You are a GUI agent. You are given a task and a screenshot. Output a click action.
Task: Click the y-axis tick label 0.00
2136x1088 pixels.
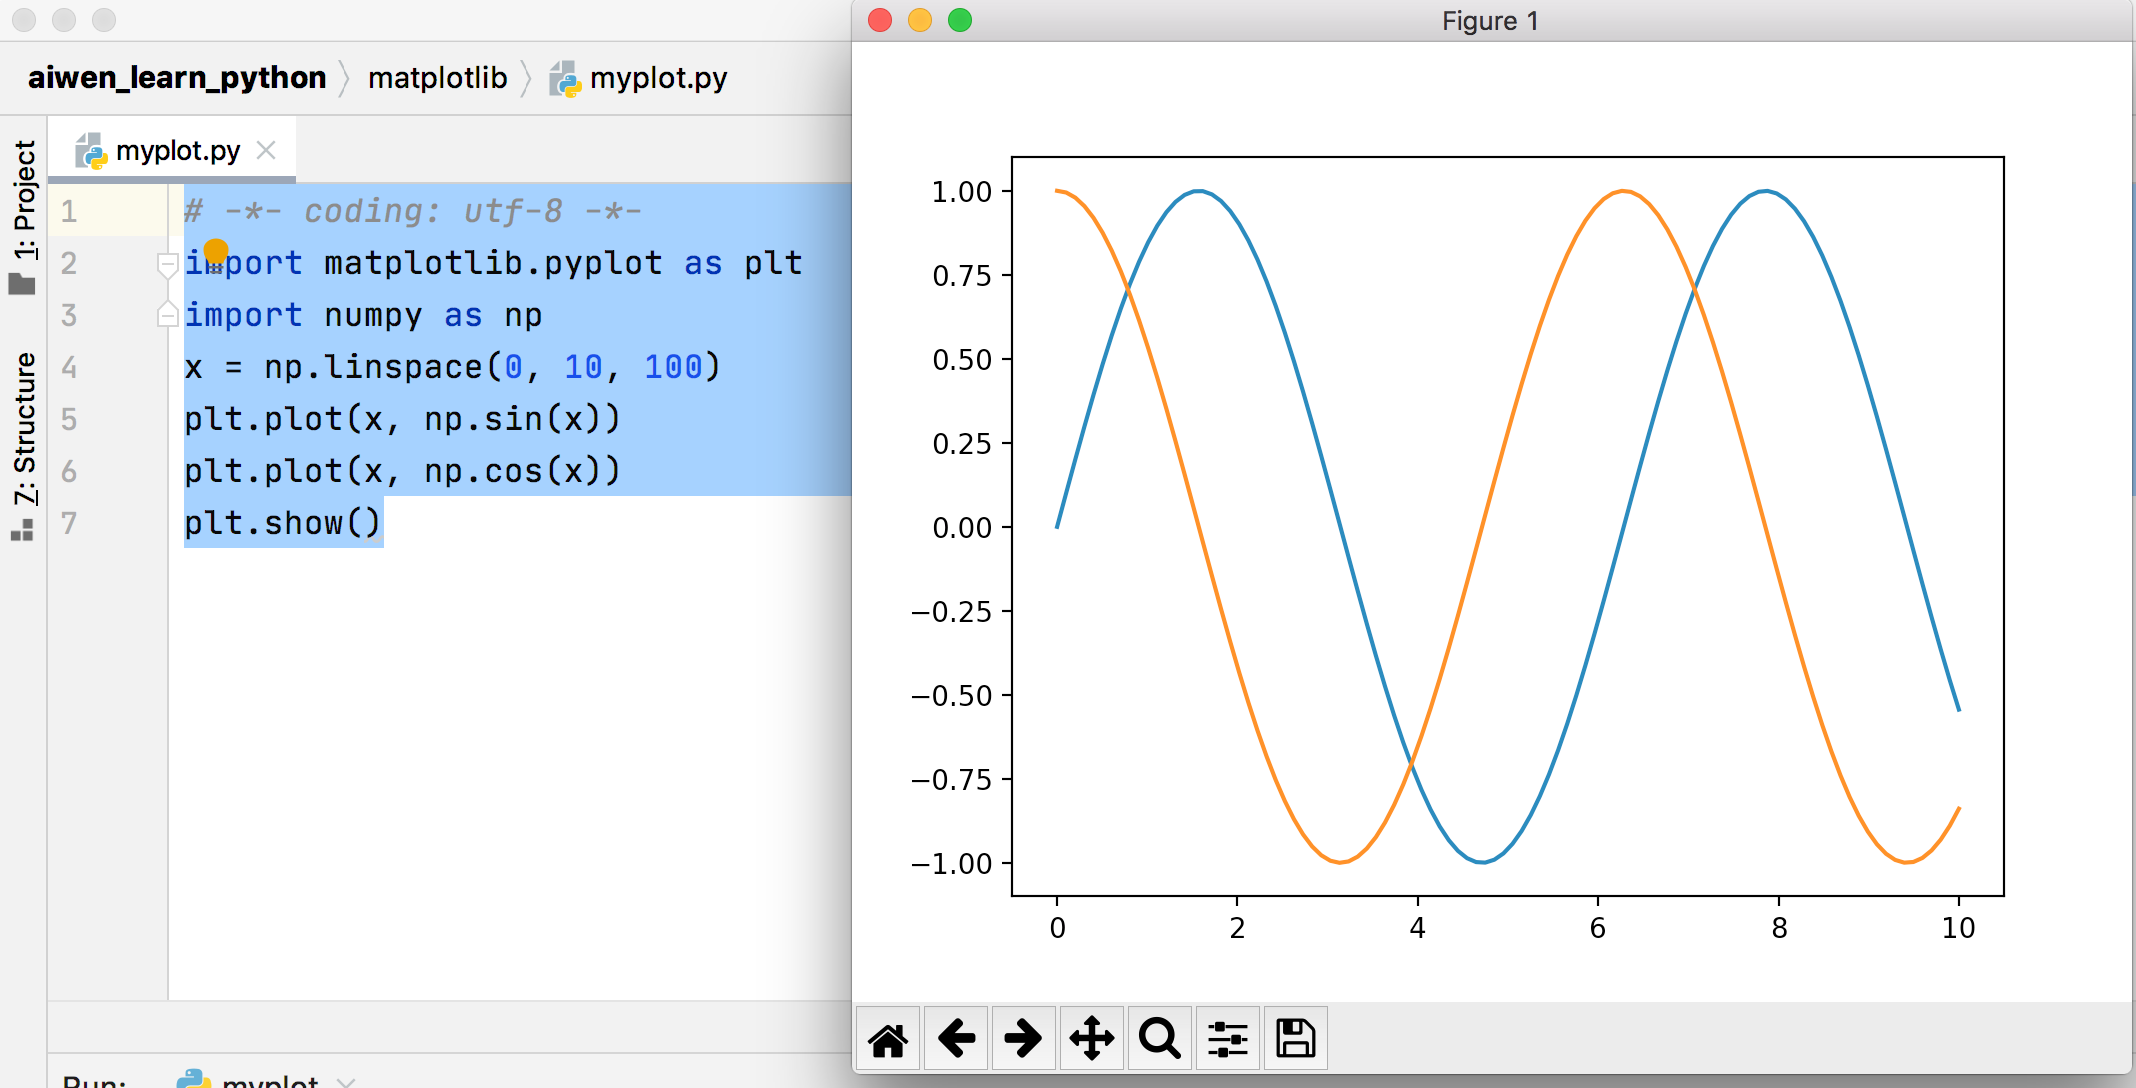(x=962, y=527)
